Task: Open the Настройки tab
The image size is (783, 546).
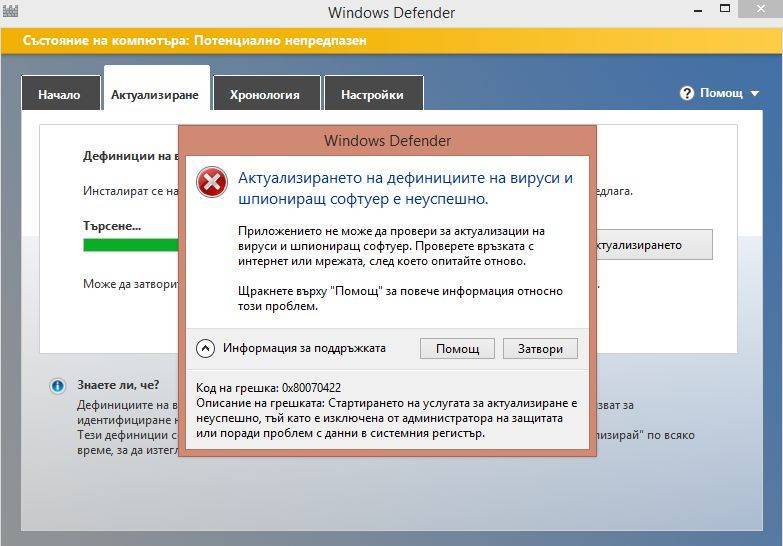Action: pyautogui.click(x=374, y=93)
